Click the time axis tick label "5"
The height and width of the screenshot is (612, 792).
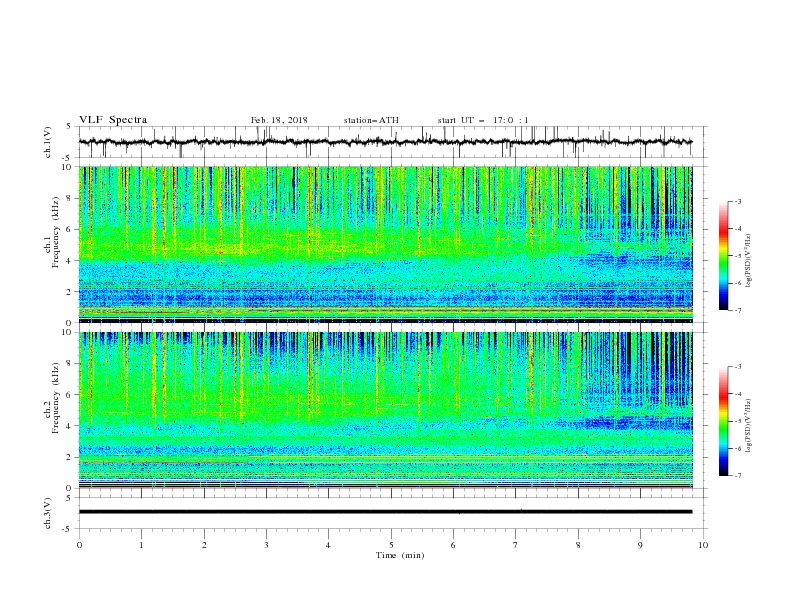(391, 545)
